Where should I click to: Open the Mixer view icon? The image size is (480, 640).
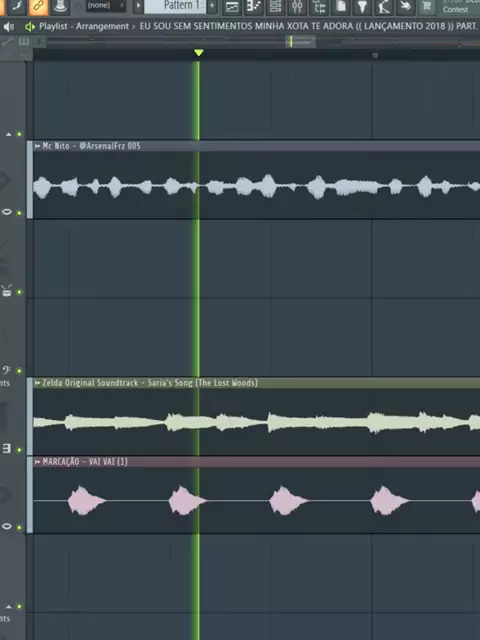pyautogui.click(x=297, y=6)
